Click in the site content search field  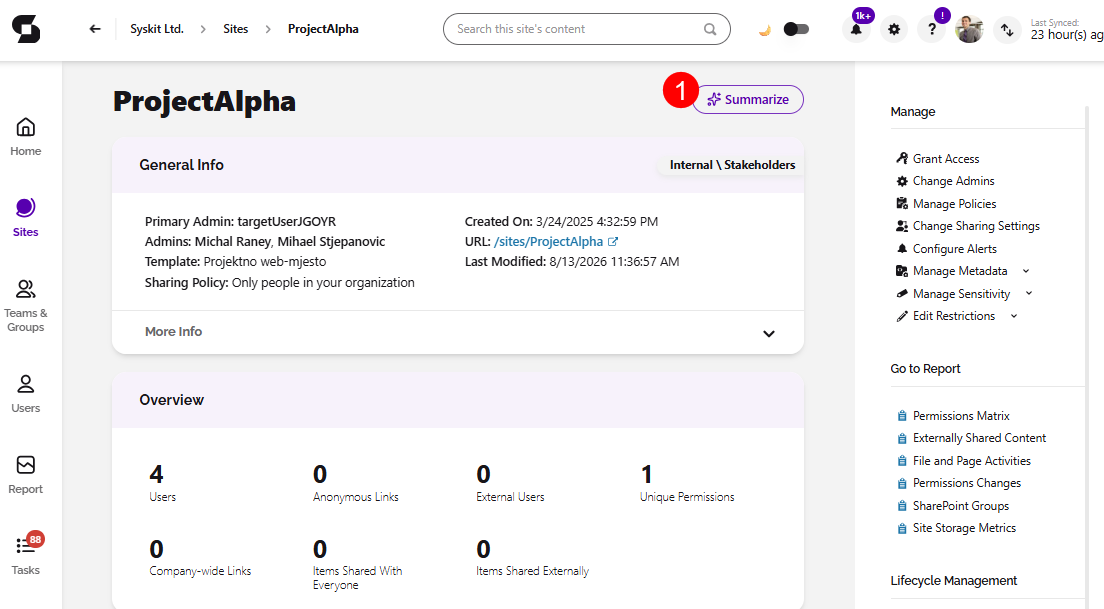(x=586, y=29)
